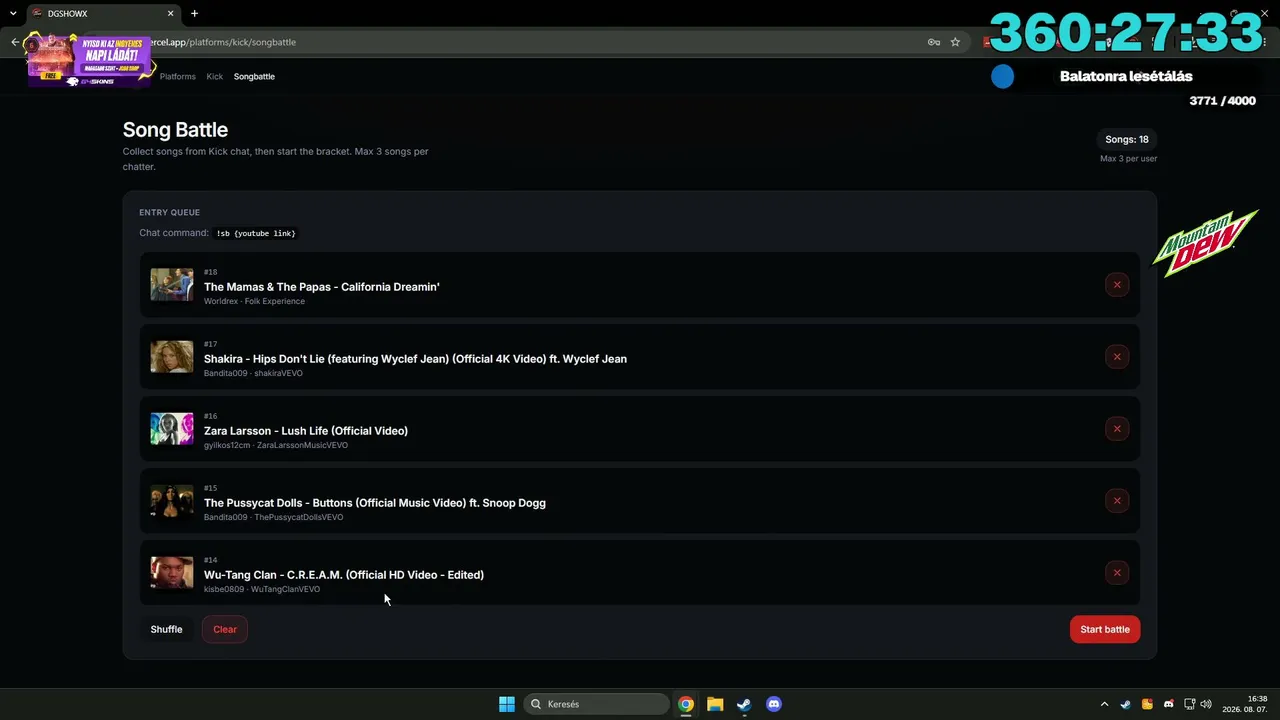Screen dimensions: 1280x720
Task: Select title 'The Mamas & The Papas - California Dreamin''
Action: point(322,287)
